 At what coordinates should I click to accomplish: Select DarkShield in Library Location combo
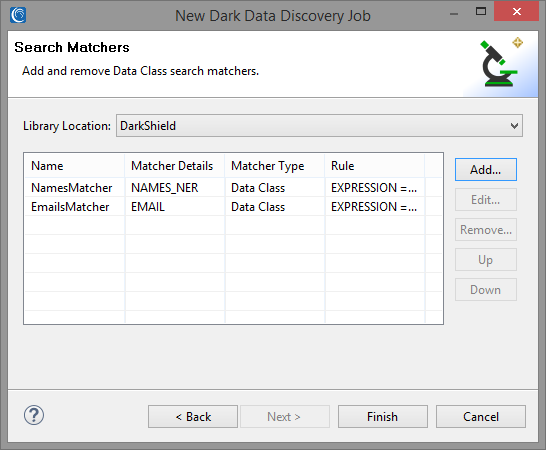click(319, 126)
